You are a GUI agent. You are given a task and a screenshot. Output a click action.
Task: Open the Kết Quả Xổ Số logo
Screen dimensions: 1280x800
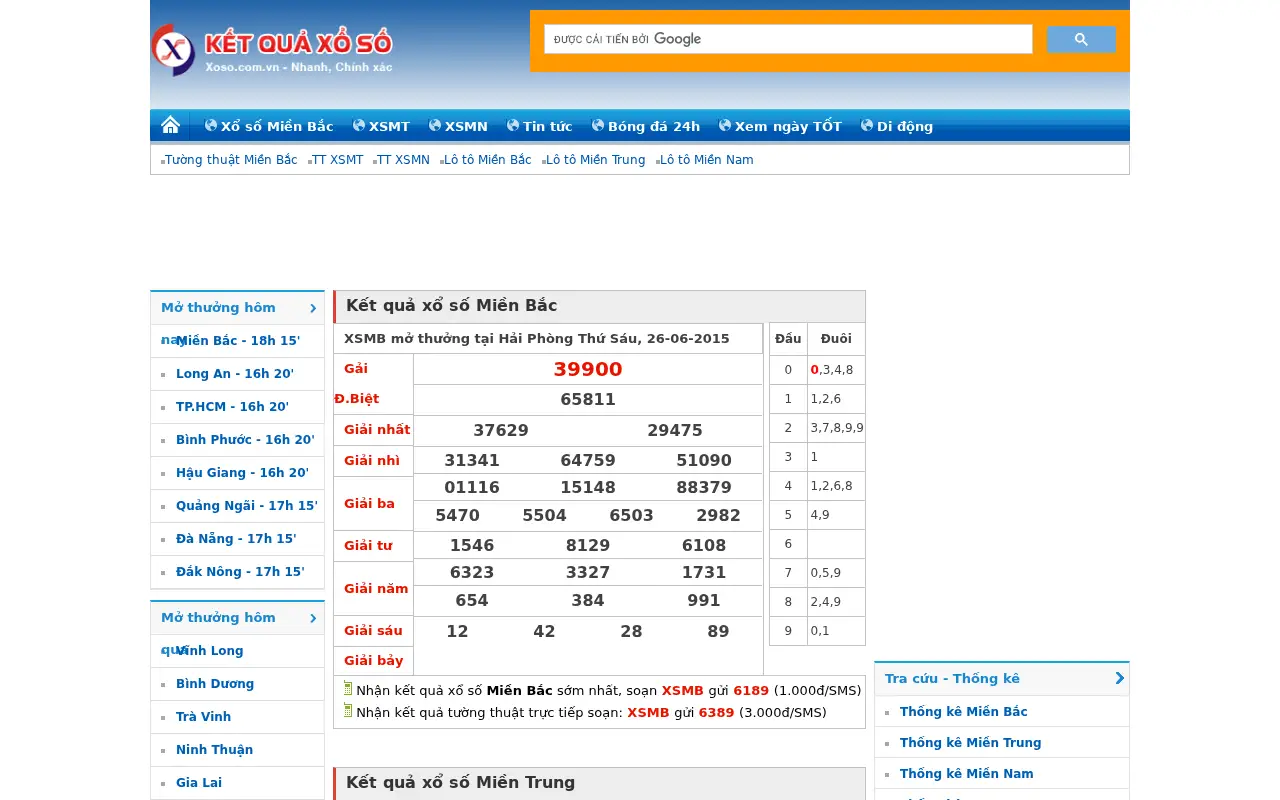tap(272, 48)
